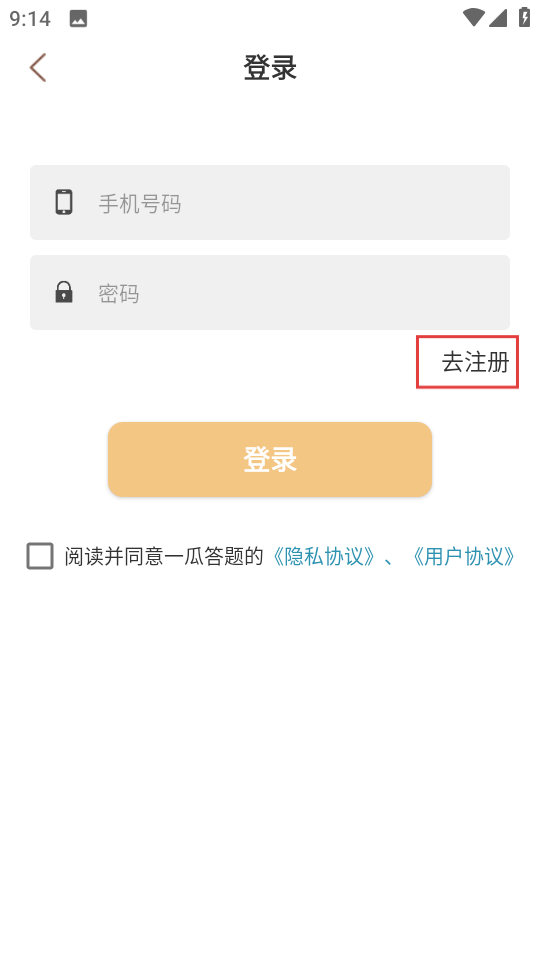Open the 《隐私协议》 link
Image resolution: width=540 pixels, height=960 pixels.
324,557
